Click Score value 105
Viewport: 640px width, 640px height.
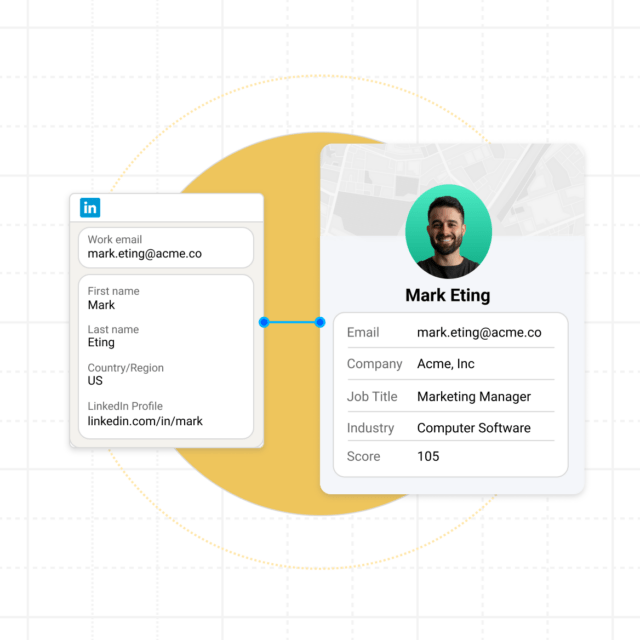428,456
